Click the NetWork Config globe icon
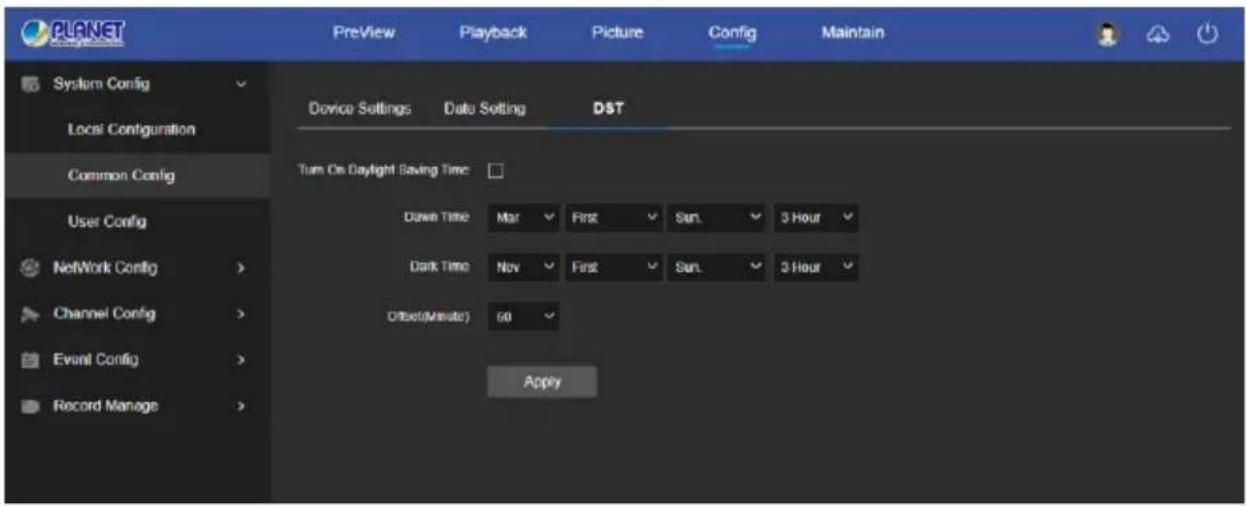Image resolution: width=1246 pixels, height=506 pixels. (x=28, y=268)
